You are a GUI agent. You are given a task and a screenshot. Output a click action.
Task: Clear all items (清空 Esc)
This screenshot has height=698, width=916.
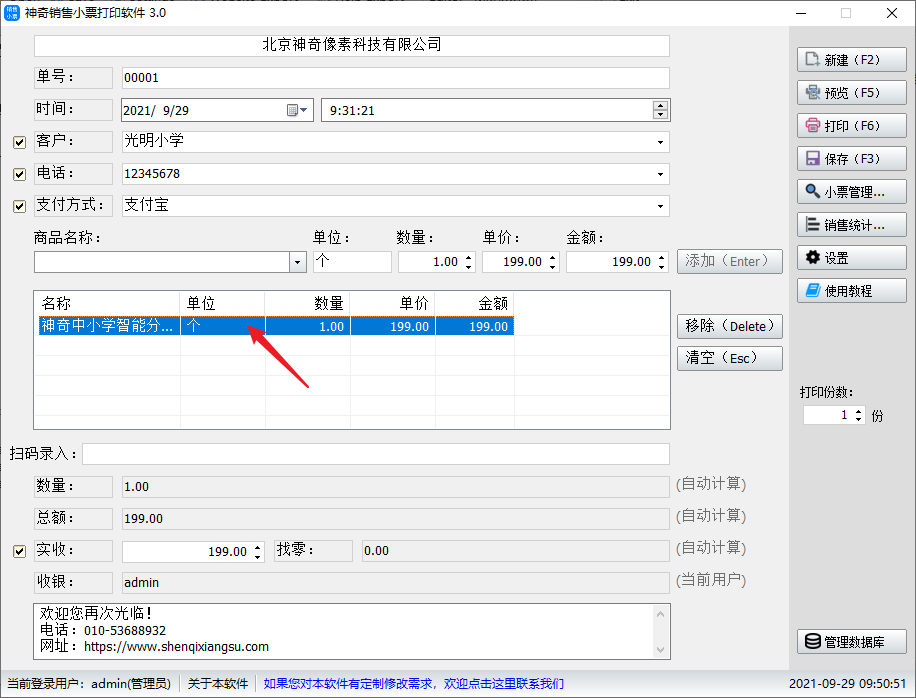click(x=730, y=358)
